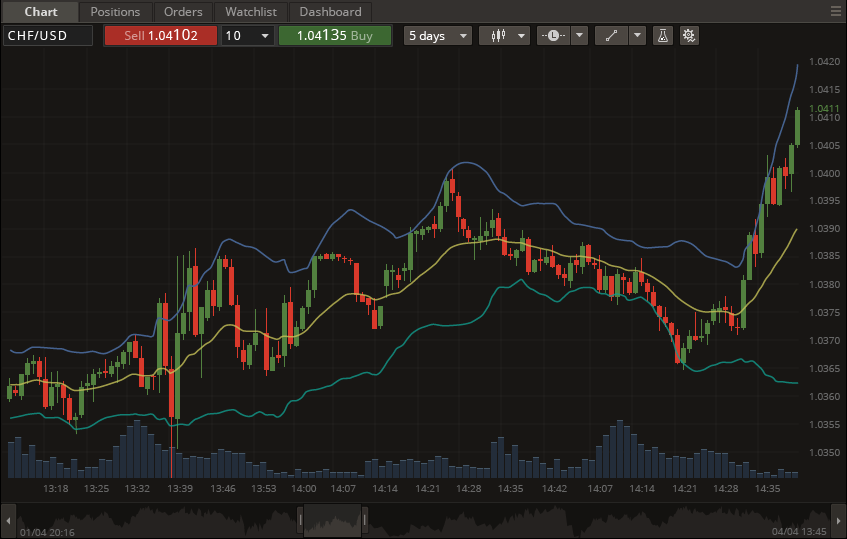
Task: Click the green 1.04135 Buy button
Action: coord(335,36)
